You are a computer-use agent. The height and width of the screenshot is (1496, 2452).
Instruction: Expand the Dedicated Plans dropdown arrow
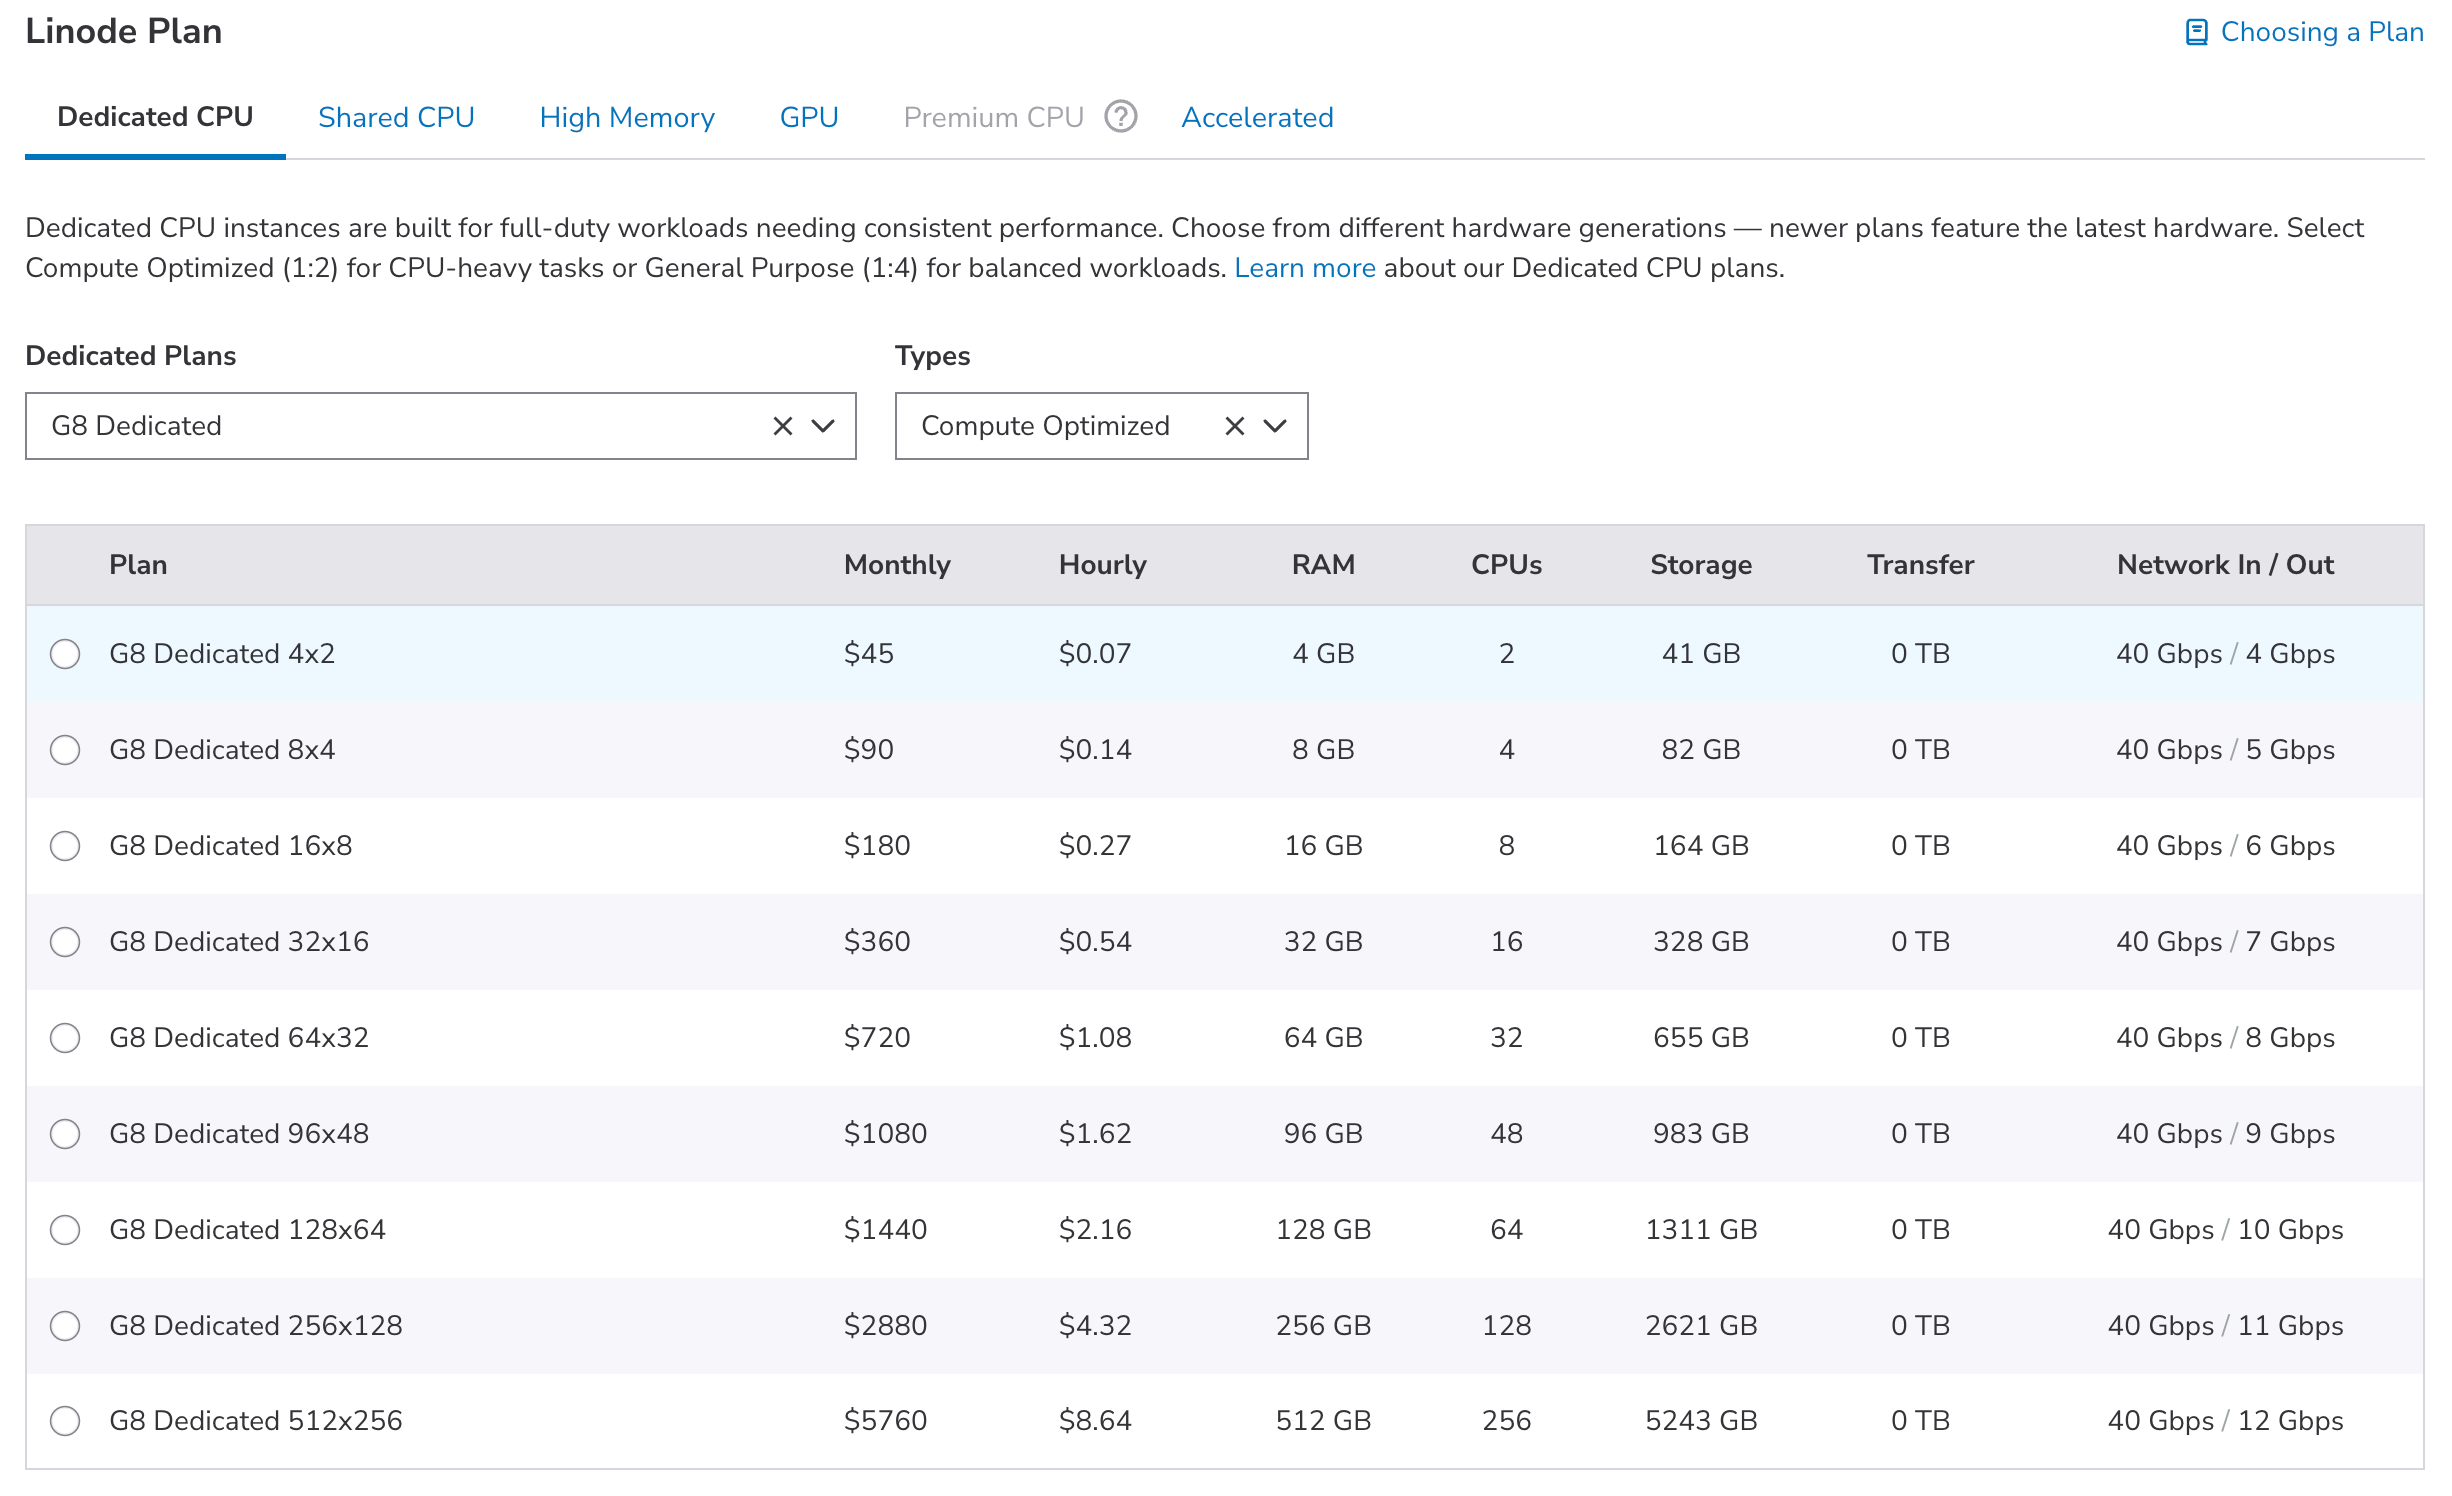point(823,426)
